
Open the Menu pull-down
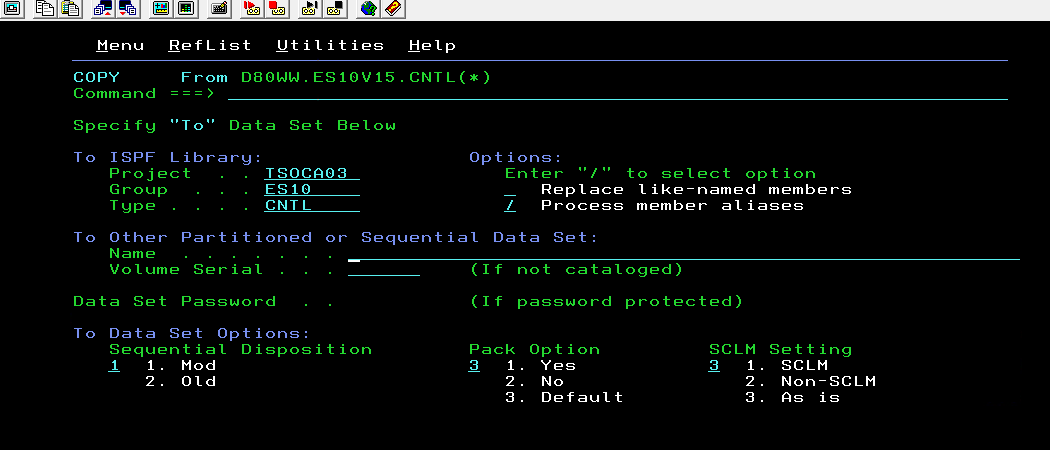coord(121,46)
